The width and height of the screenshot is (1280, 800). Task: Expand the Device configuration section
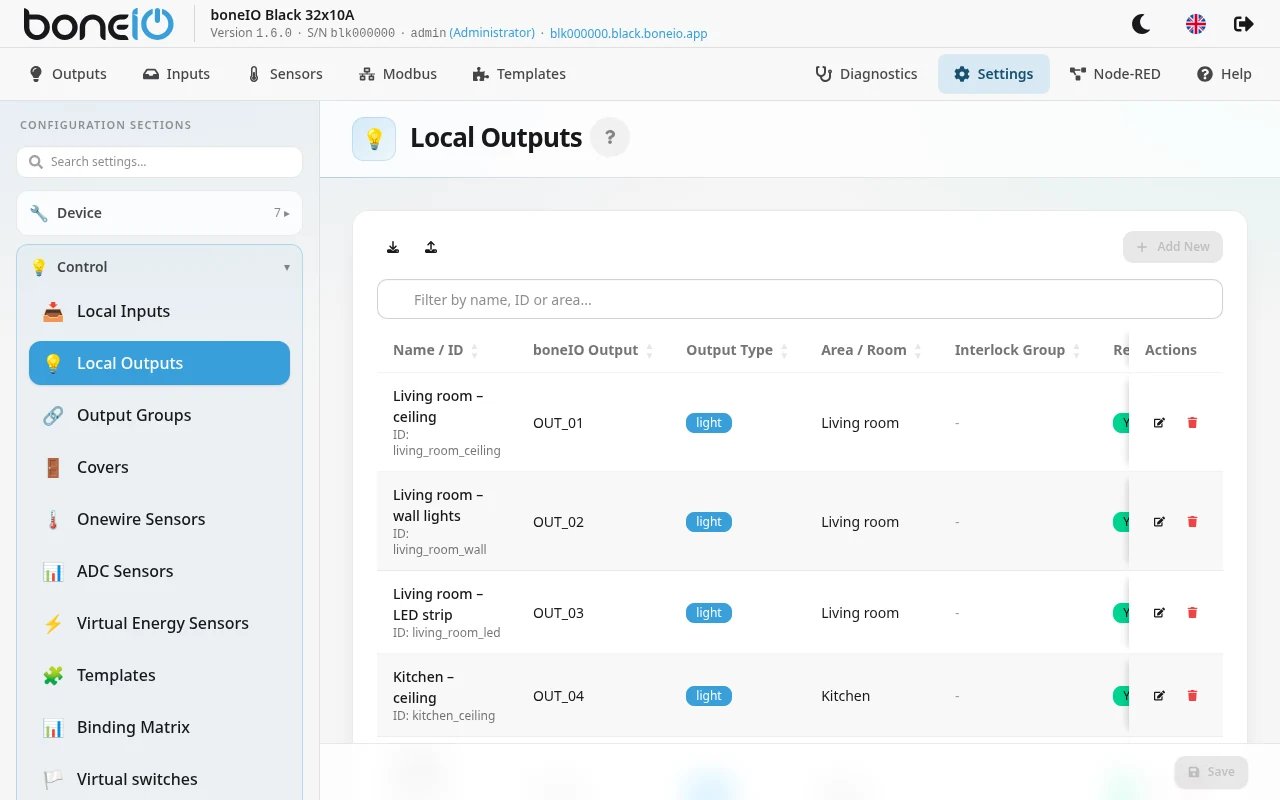pyautogui.click(x=159, y=213)
